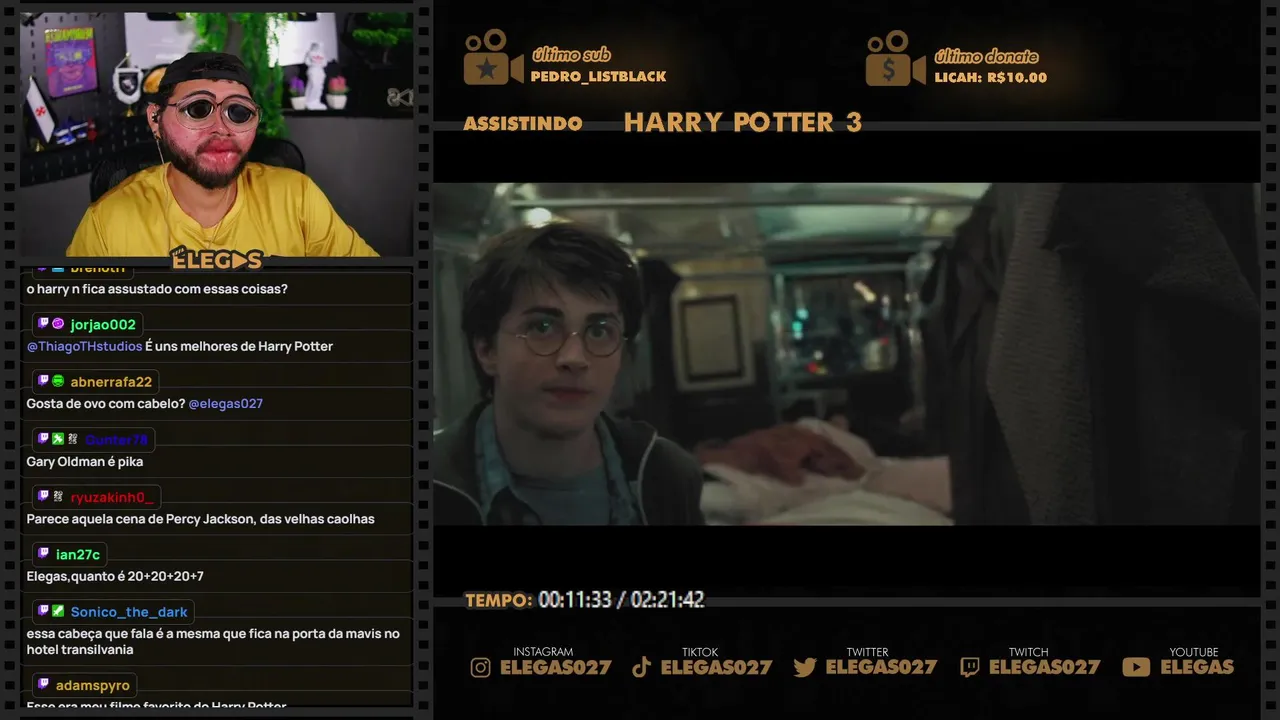Click the Twitch badge beside abnerrafa22
The width and height of the screenshot is (1280, 720).
[x=43, y=381]
